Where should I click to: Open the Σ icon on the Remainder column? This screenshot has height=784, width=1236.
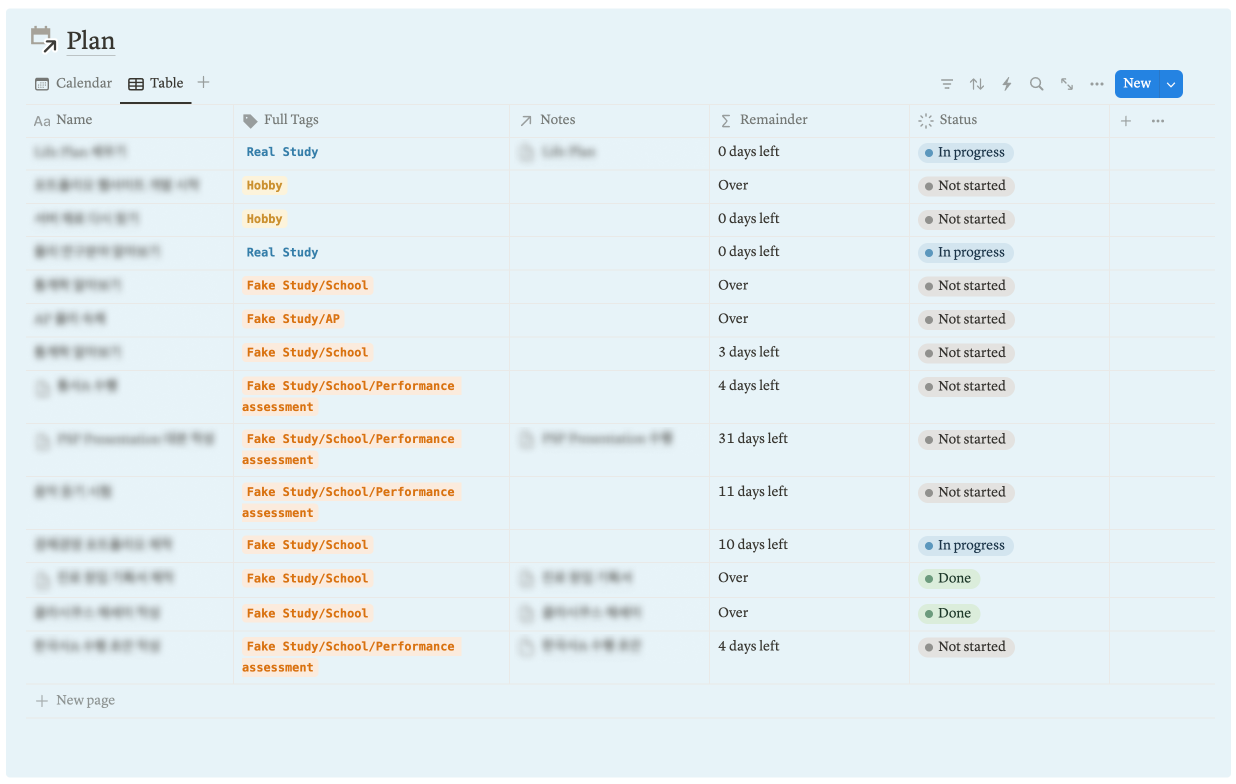725,120
